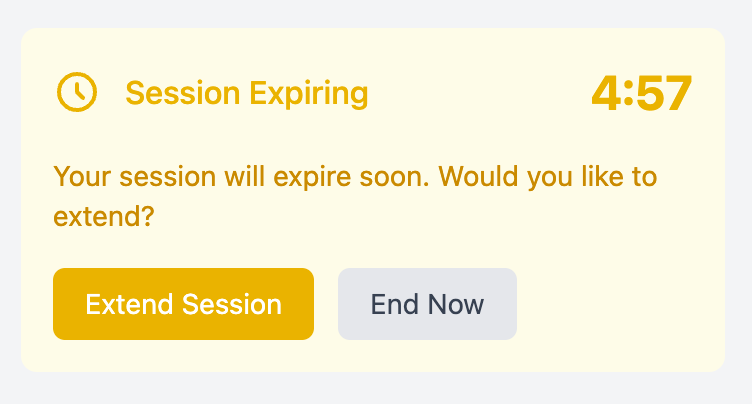Click the word Expiring in the title
Screen dimensions: 752x404
tap(309, 94)
